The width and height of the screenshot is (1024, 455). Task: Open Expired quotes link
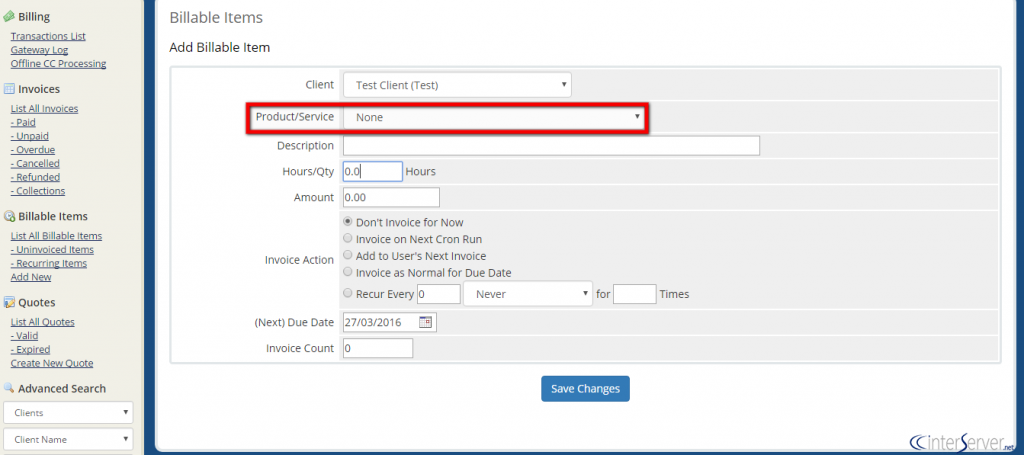tap(30, 349)
